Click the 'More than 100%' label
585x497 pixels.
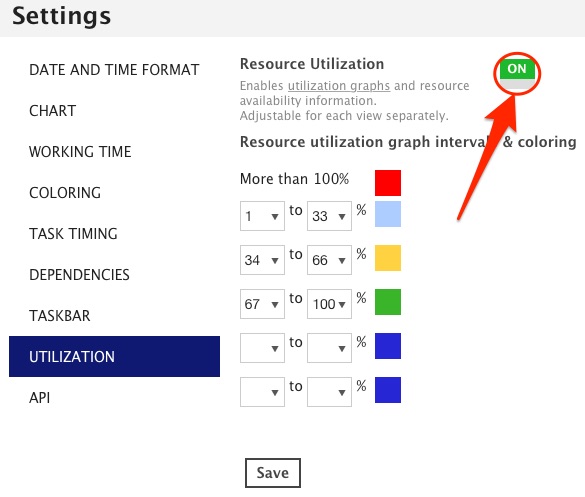coord(294,179)
